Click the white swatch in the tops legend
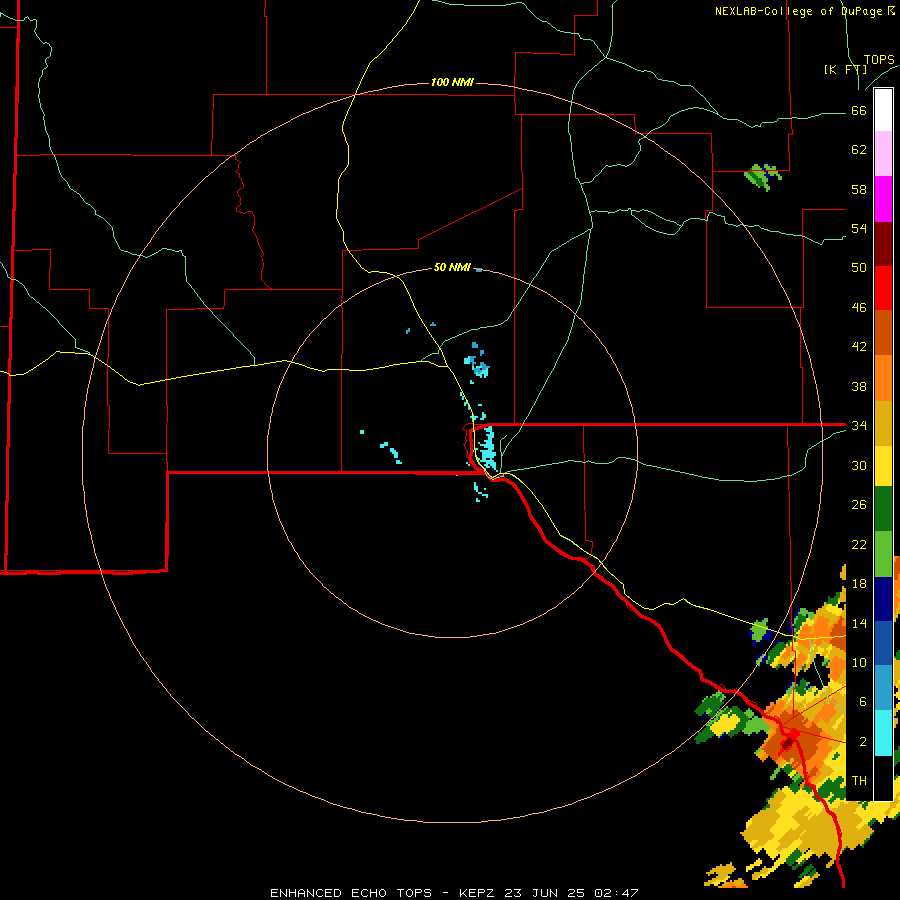The image size is (900, 900). (883, 110)
